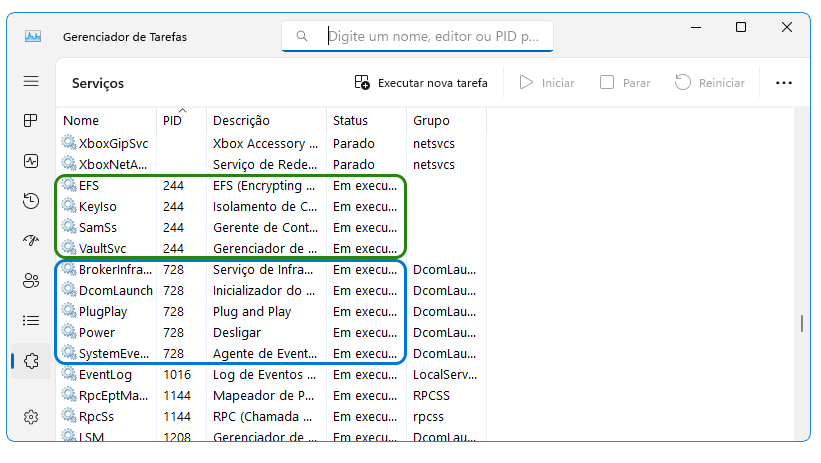This screenshot has width=821, height=463.
Task: Click 'Isolamento de C...' description cell
Action: click(265, 206)
